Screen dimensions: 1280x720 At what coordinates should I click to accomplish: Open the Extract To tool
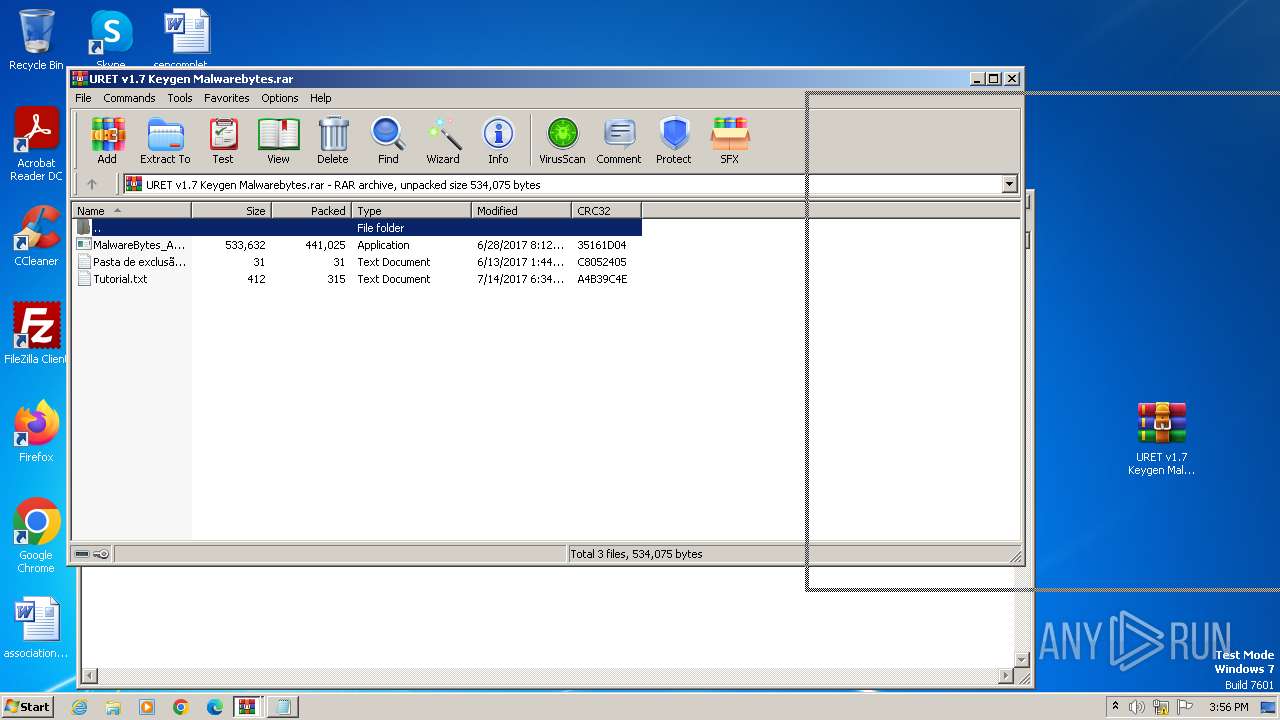(x=165, y=140)
